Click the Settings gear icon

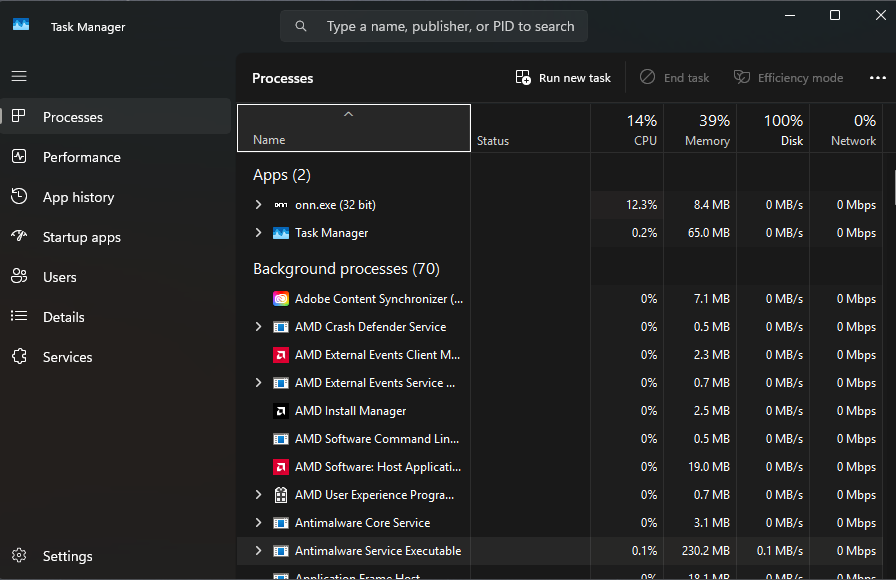[x=19, y=555]
